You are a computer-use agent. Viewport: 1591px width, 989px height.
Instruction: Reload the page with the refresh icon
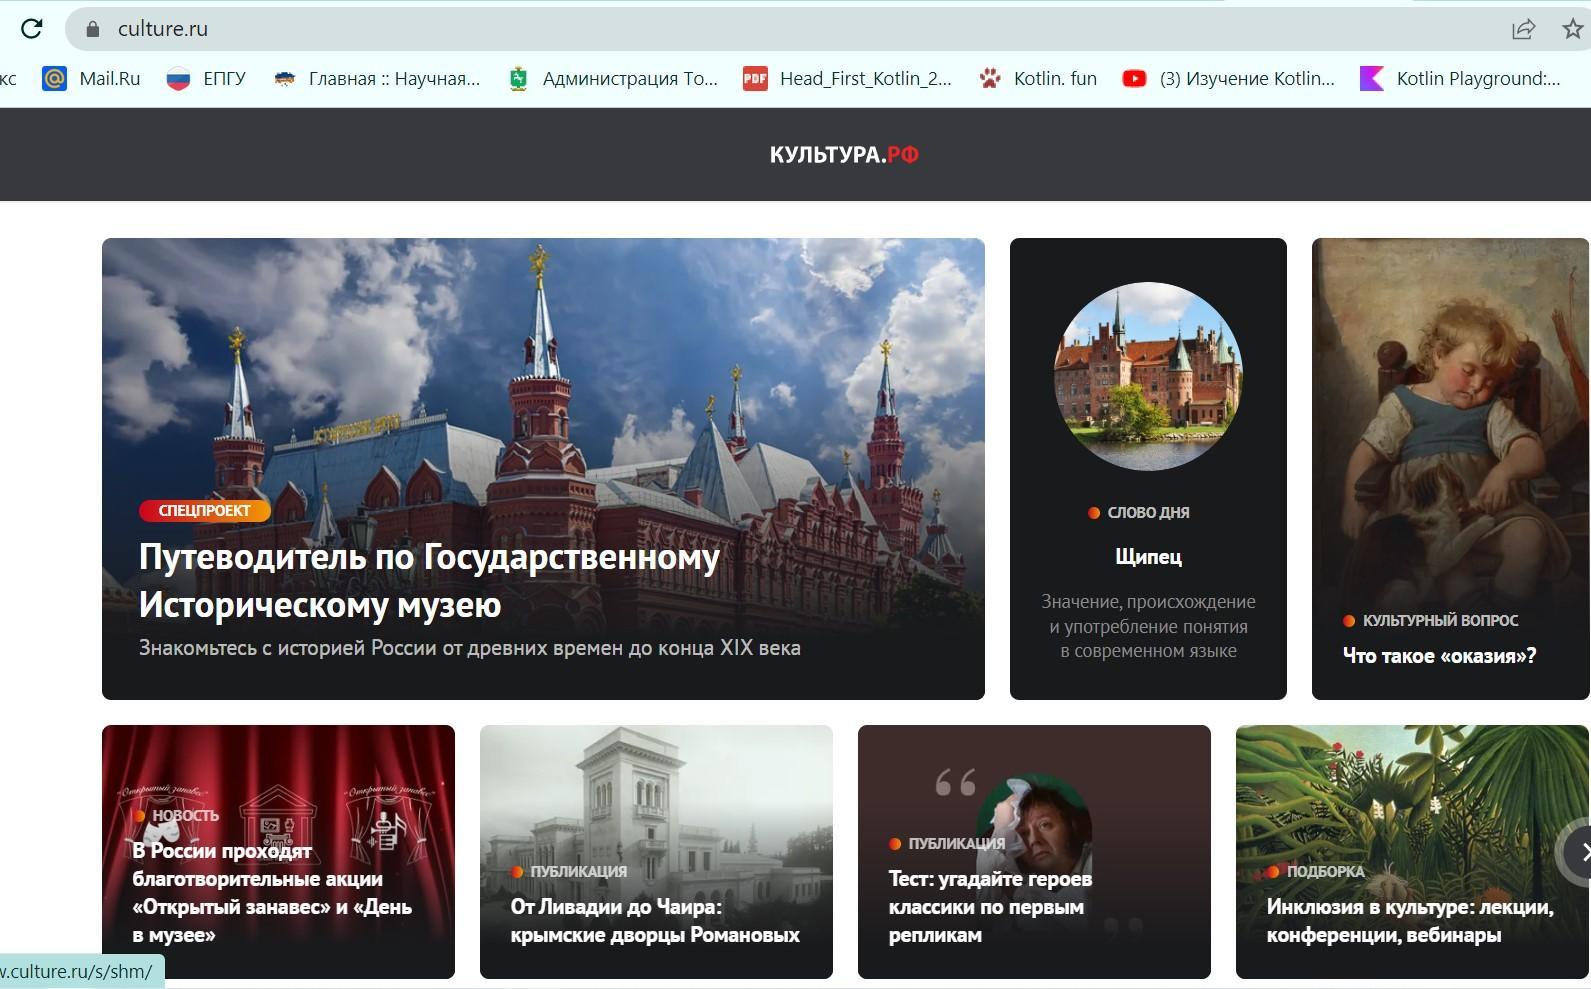(x=31, y=29)
